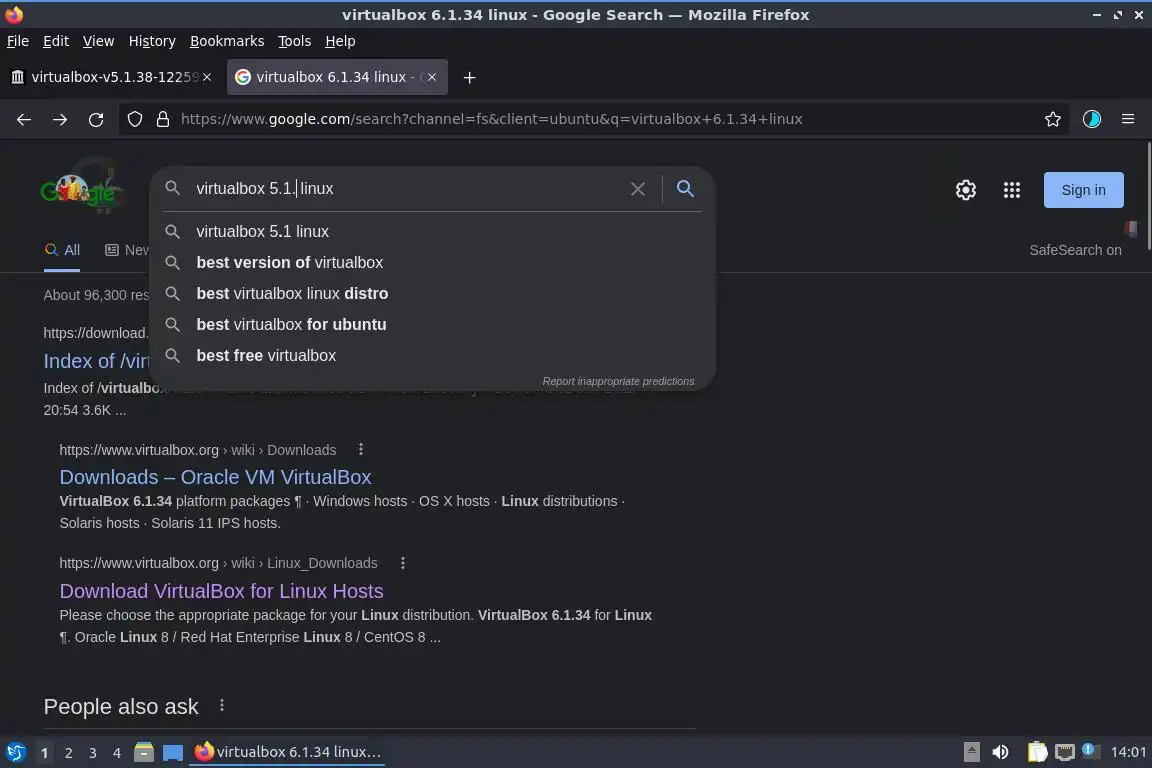The width and height of the screenshot is (1152, 768).
Task: Adjust volume from the speaker tray icon
Action: [1000, 752]
